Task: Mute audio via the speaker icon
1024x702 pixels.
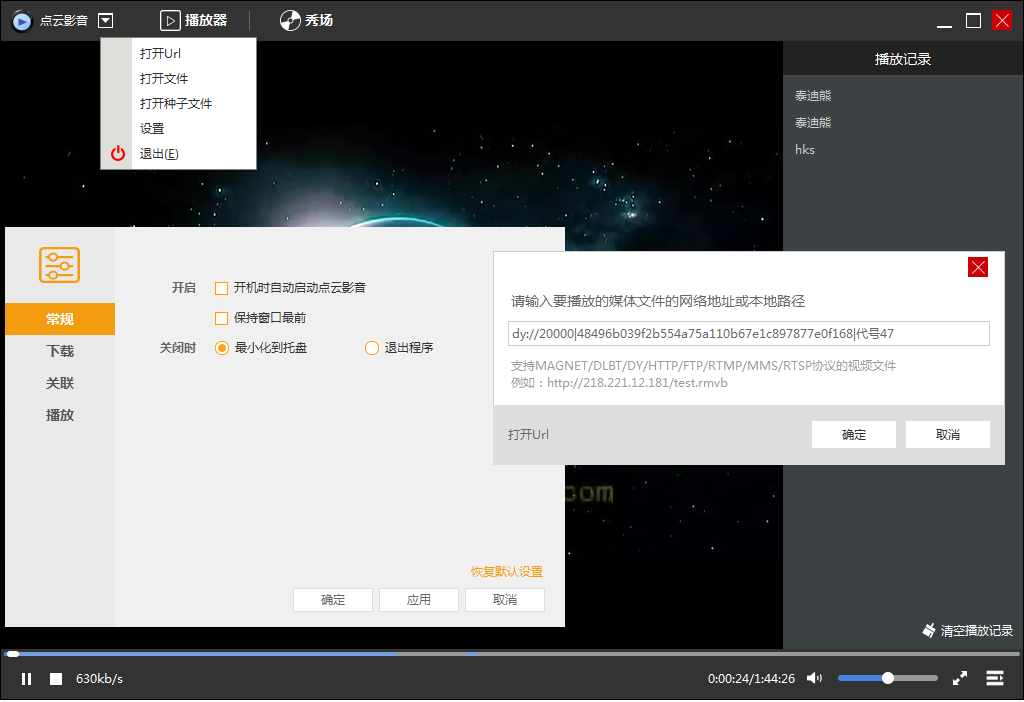Action: pyautogui.click(x=814, y=678)
